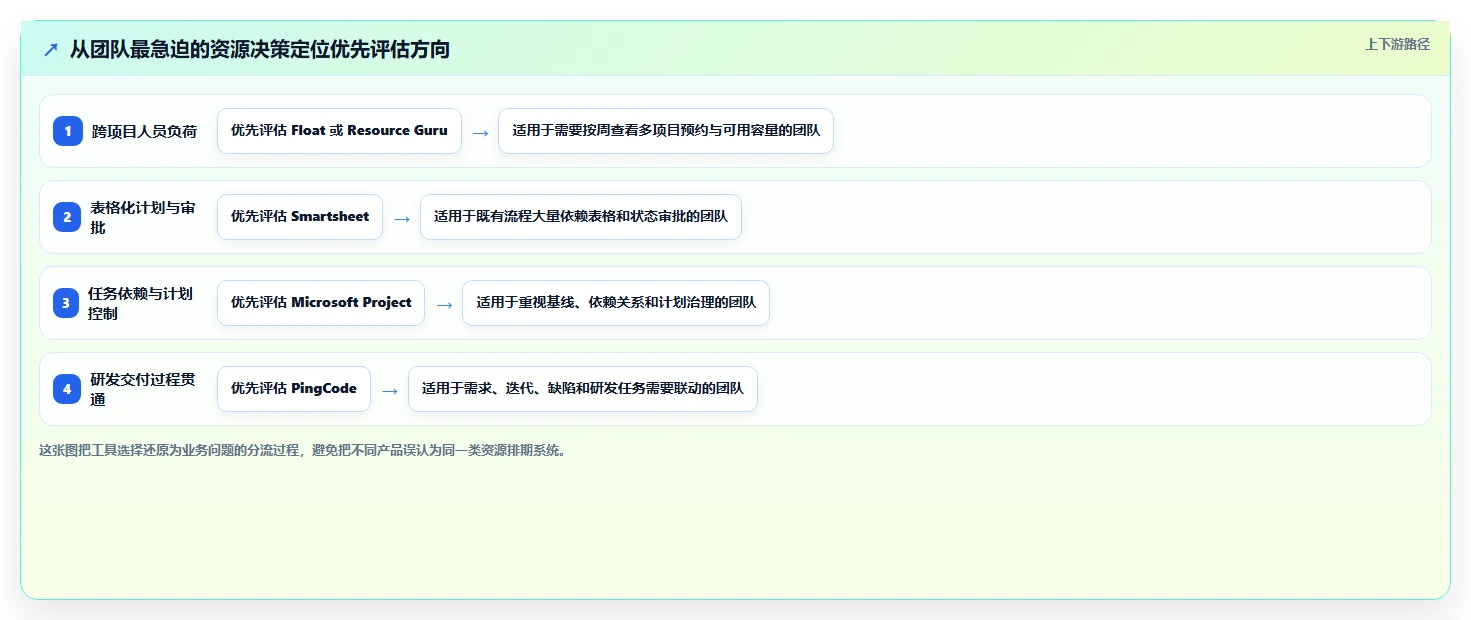Click the 任务依赖与计划控制 label
Image resolution: width=1471 pixels, height=620 pixels.
click(141, 303)
